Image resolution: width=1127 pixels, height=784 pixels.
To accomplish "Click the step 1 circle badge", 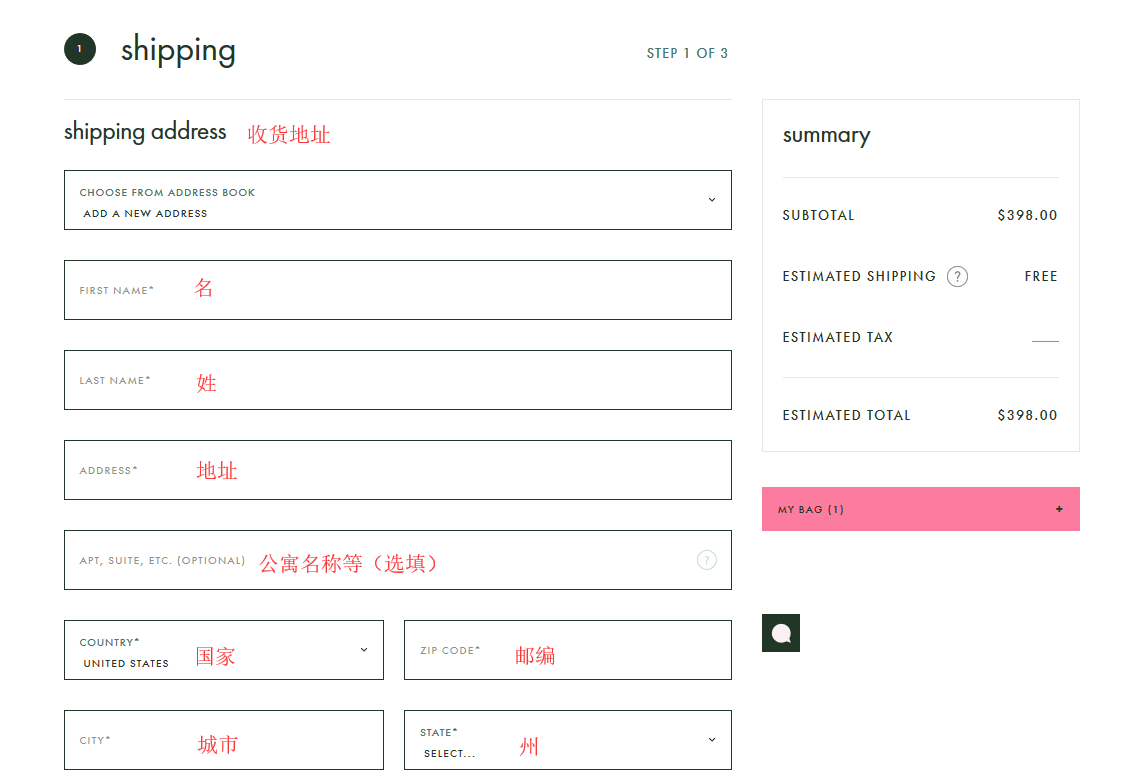I will point(80,49).
